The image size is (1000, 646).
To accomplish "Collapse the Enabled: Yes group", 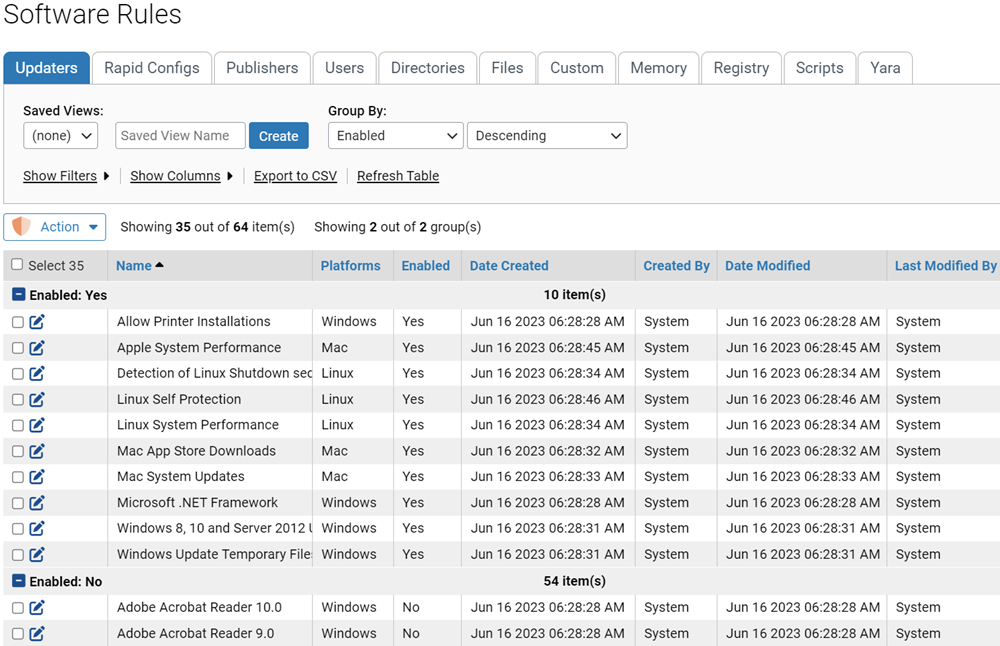I will [x=18, y=295].
